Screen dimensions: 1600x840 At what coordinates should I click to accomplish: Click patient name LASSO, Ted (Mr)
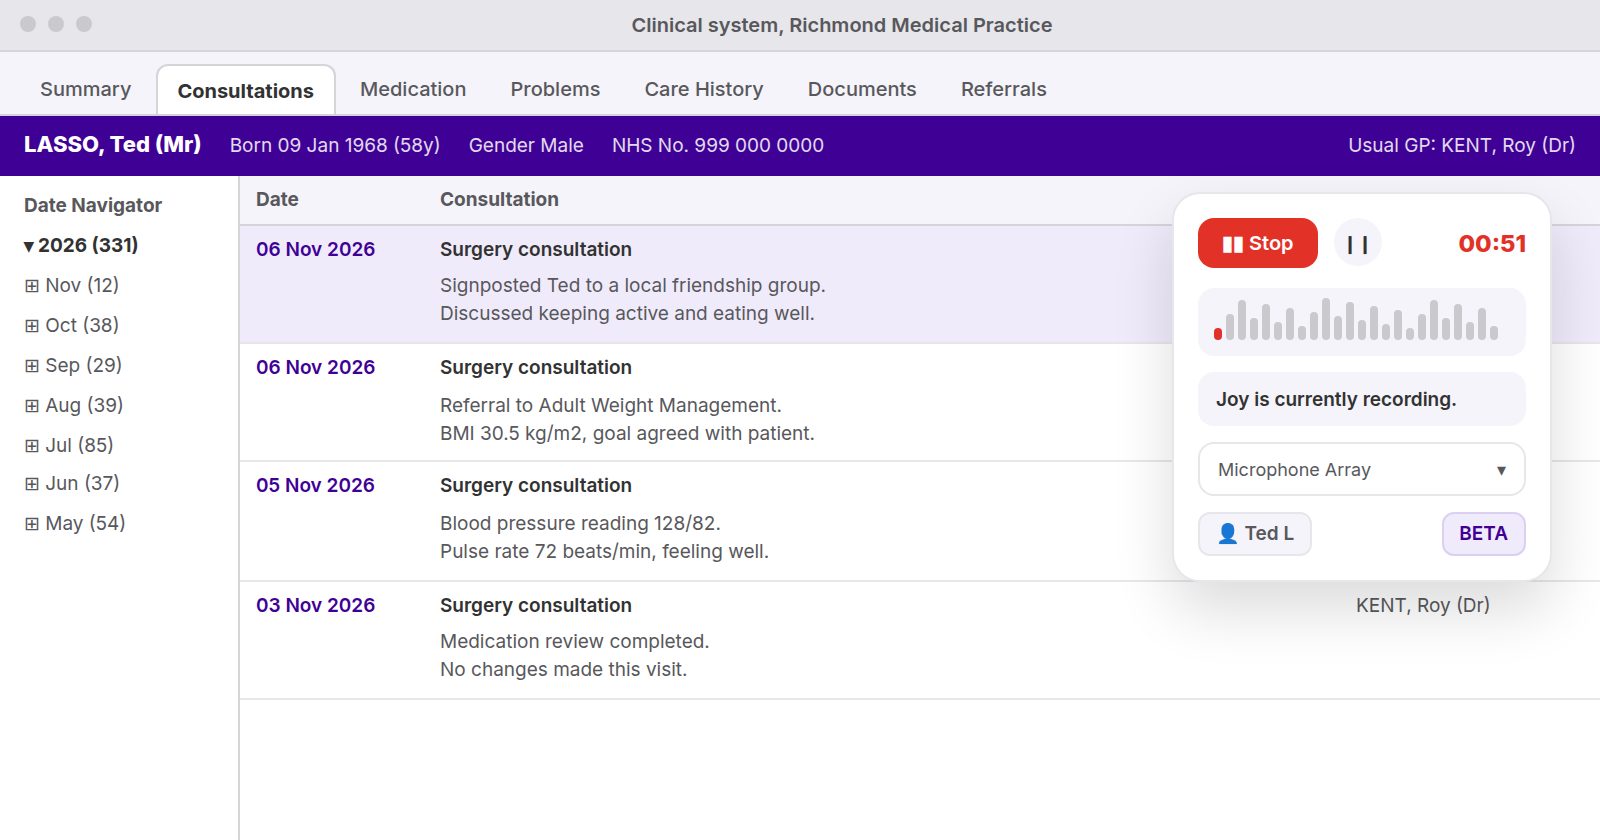click(112, 144)
